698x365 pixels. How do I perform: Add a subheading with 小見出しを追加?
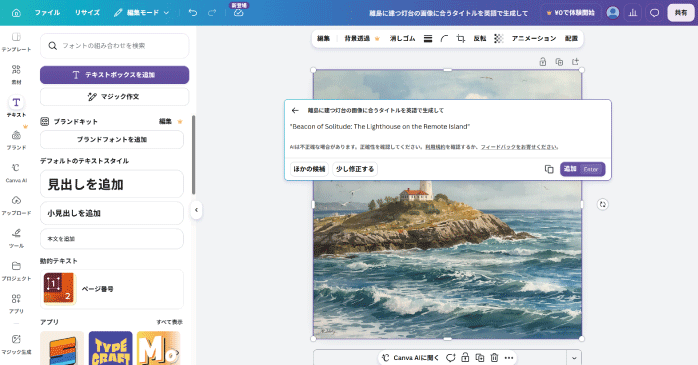pos(112,213)
